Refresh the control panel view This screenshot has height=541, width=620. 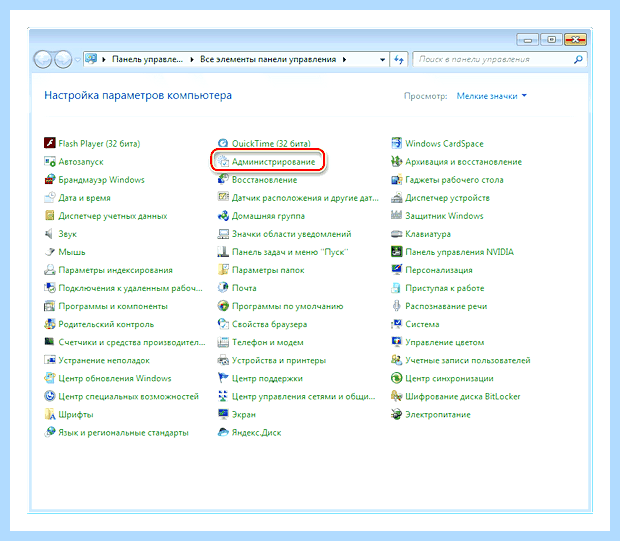[399, 60]
